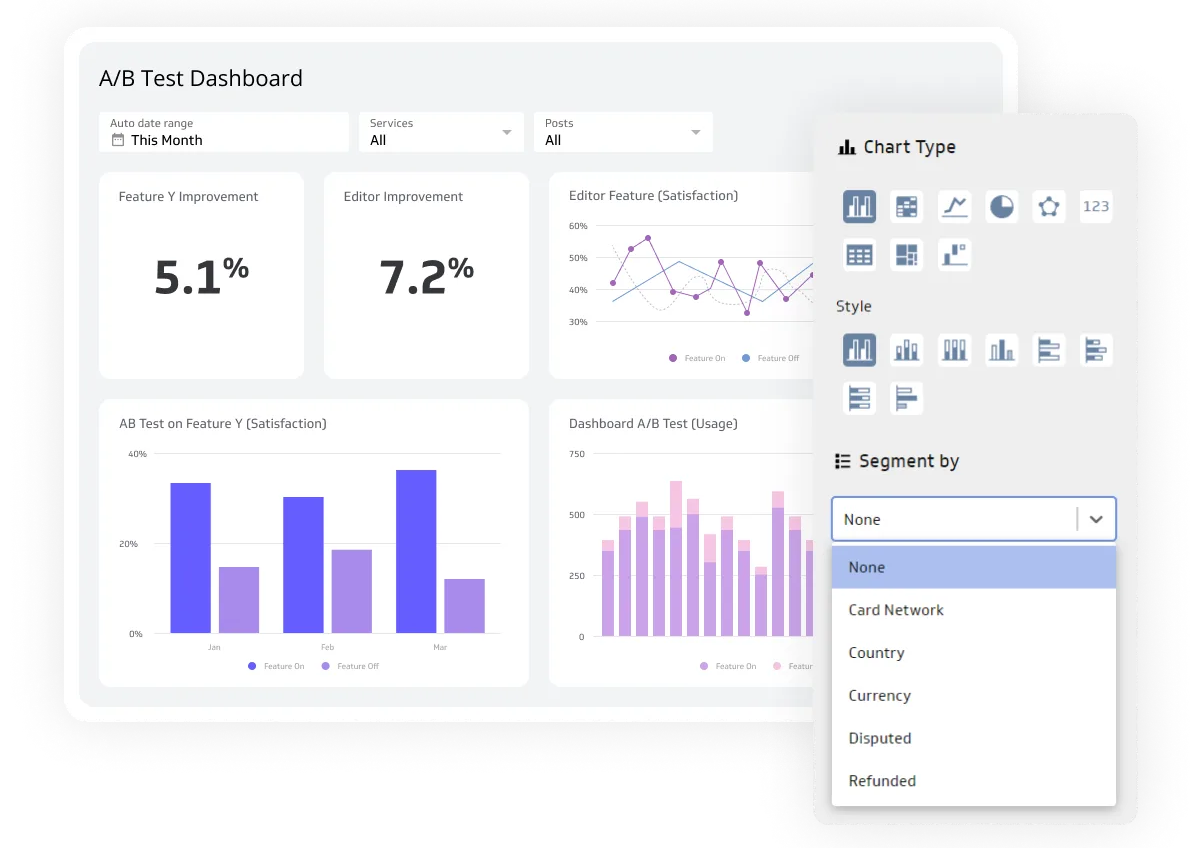Choose the pie chart type
Image resolution: width=1202 pixels, height=848 pixels.
(x=1001, y=206)
